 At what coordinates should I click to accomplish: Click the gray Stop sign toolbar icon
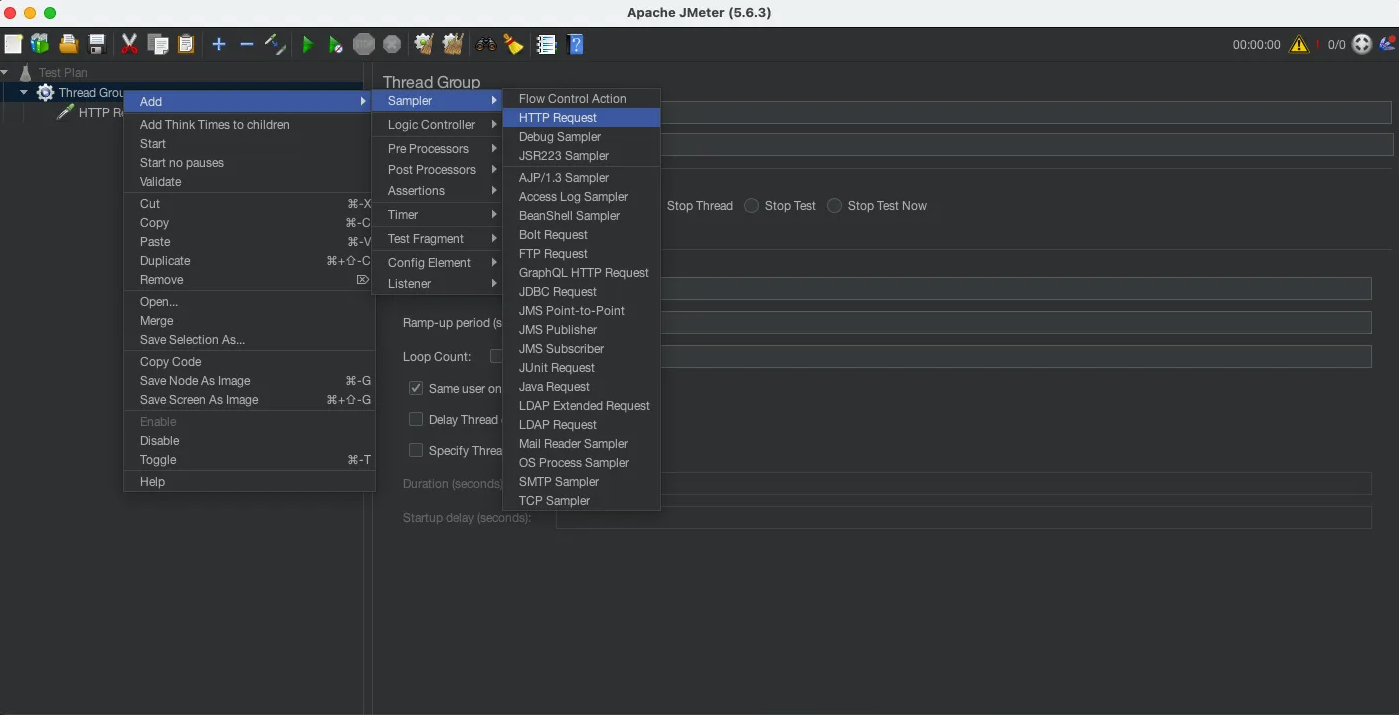(x=364, y=44)
